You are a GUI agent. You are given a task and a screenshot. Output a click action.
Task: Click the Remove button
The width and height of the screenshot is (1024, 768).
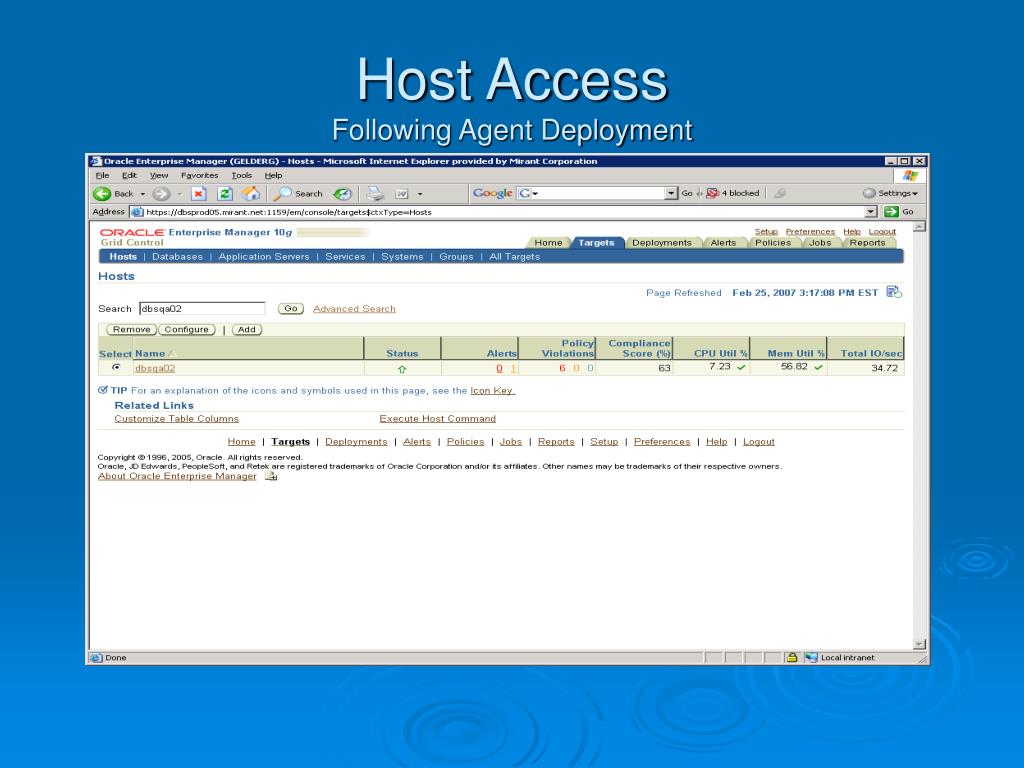[x=132, y=329]
